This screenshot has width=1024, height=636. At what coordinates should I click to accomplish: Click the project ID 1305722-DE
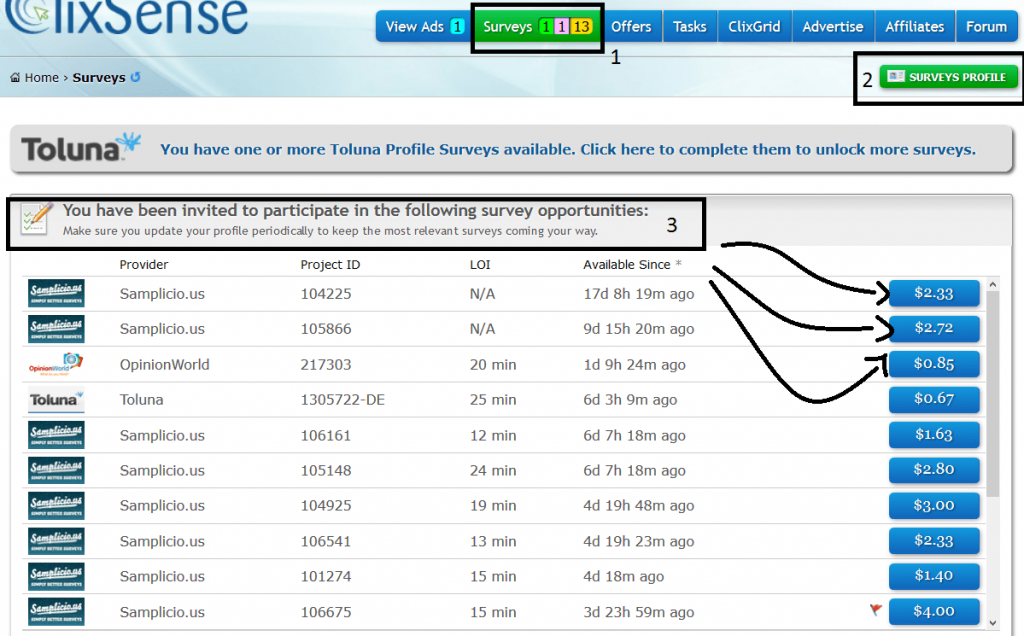click(x=343, y=400)
